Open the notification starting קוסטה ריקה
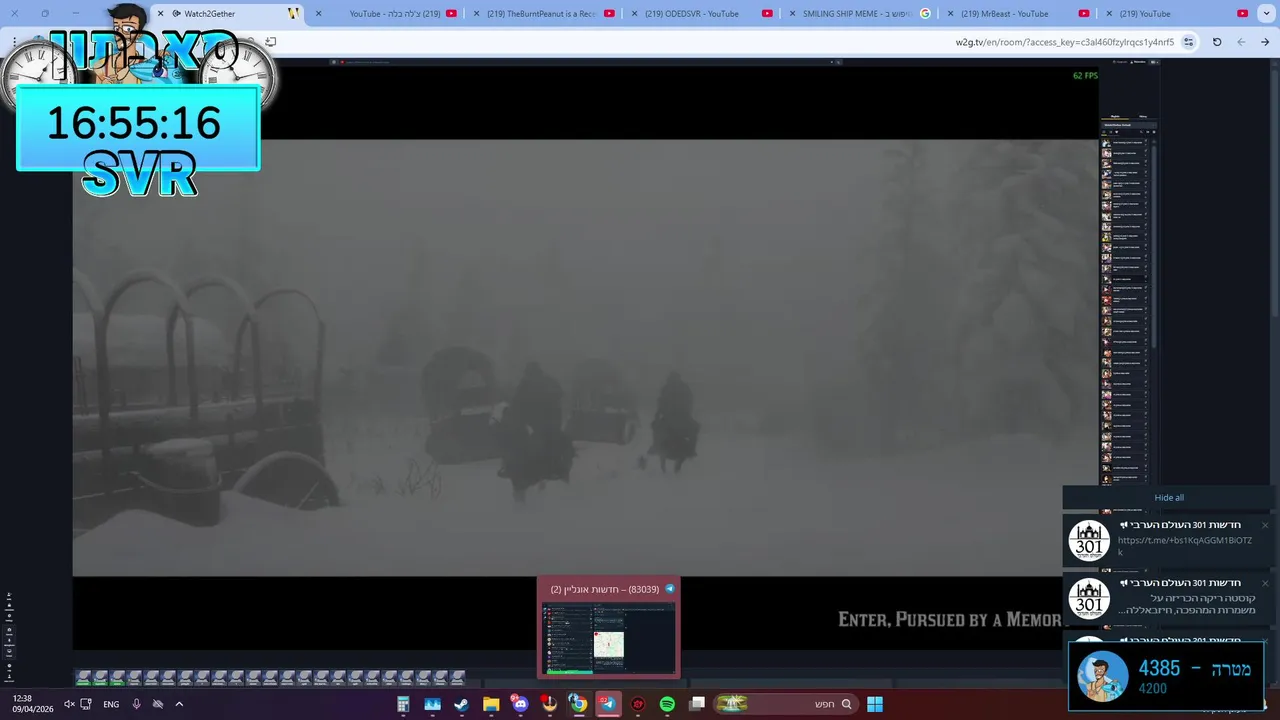 click(x=1169, y=598)
